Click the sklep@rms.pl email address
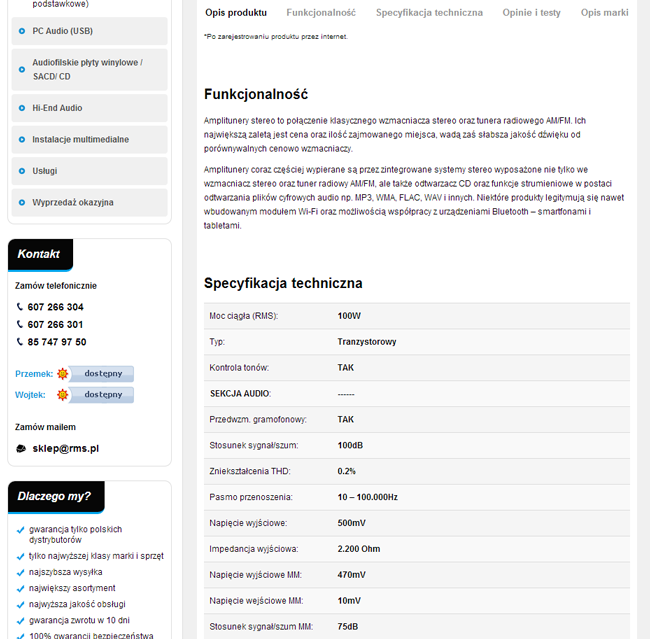 pyautogui.click(x=65, y=449)
